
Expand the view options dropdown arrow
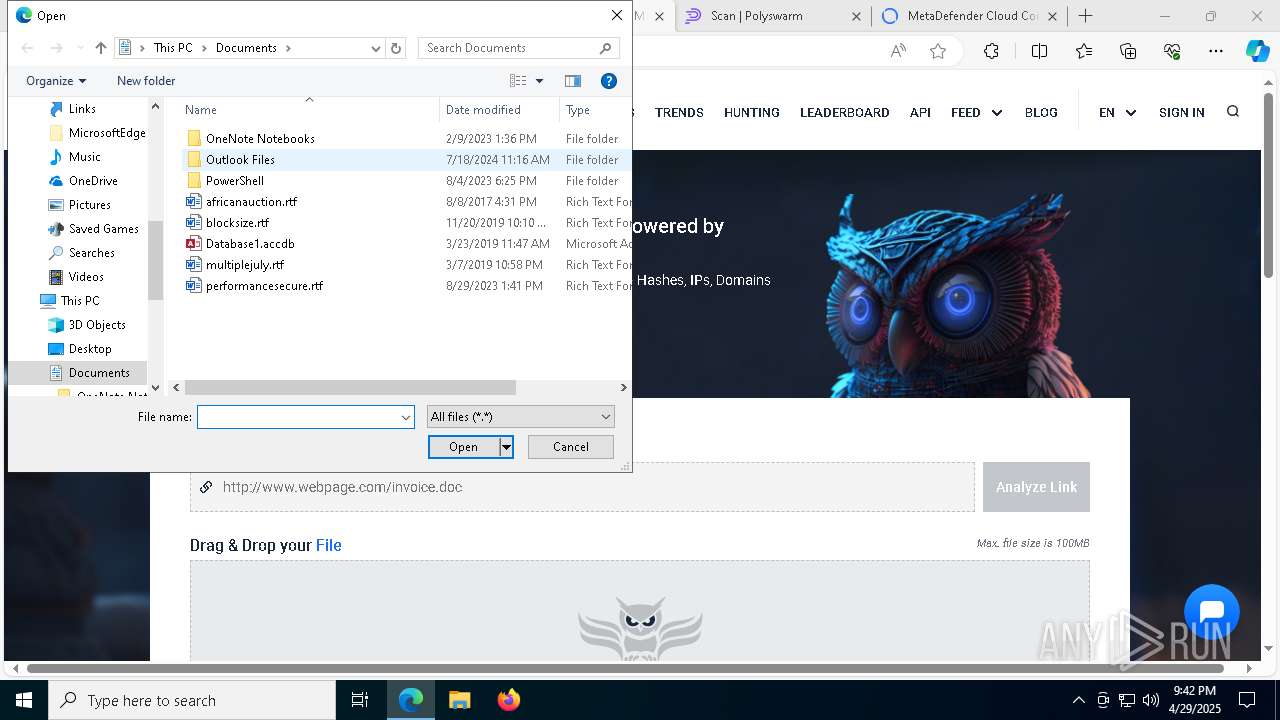539,81
